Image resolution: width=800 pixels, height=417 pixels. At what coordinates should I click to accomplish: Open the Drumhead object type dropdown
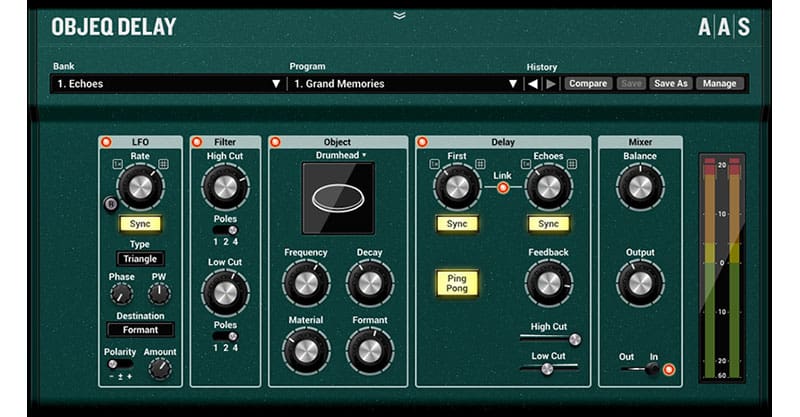(341, 155)
